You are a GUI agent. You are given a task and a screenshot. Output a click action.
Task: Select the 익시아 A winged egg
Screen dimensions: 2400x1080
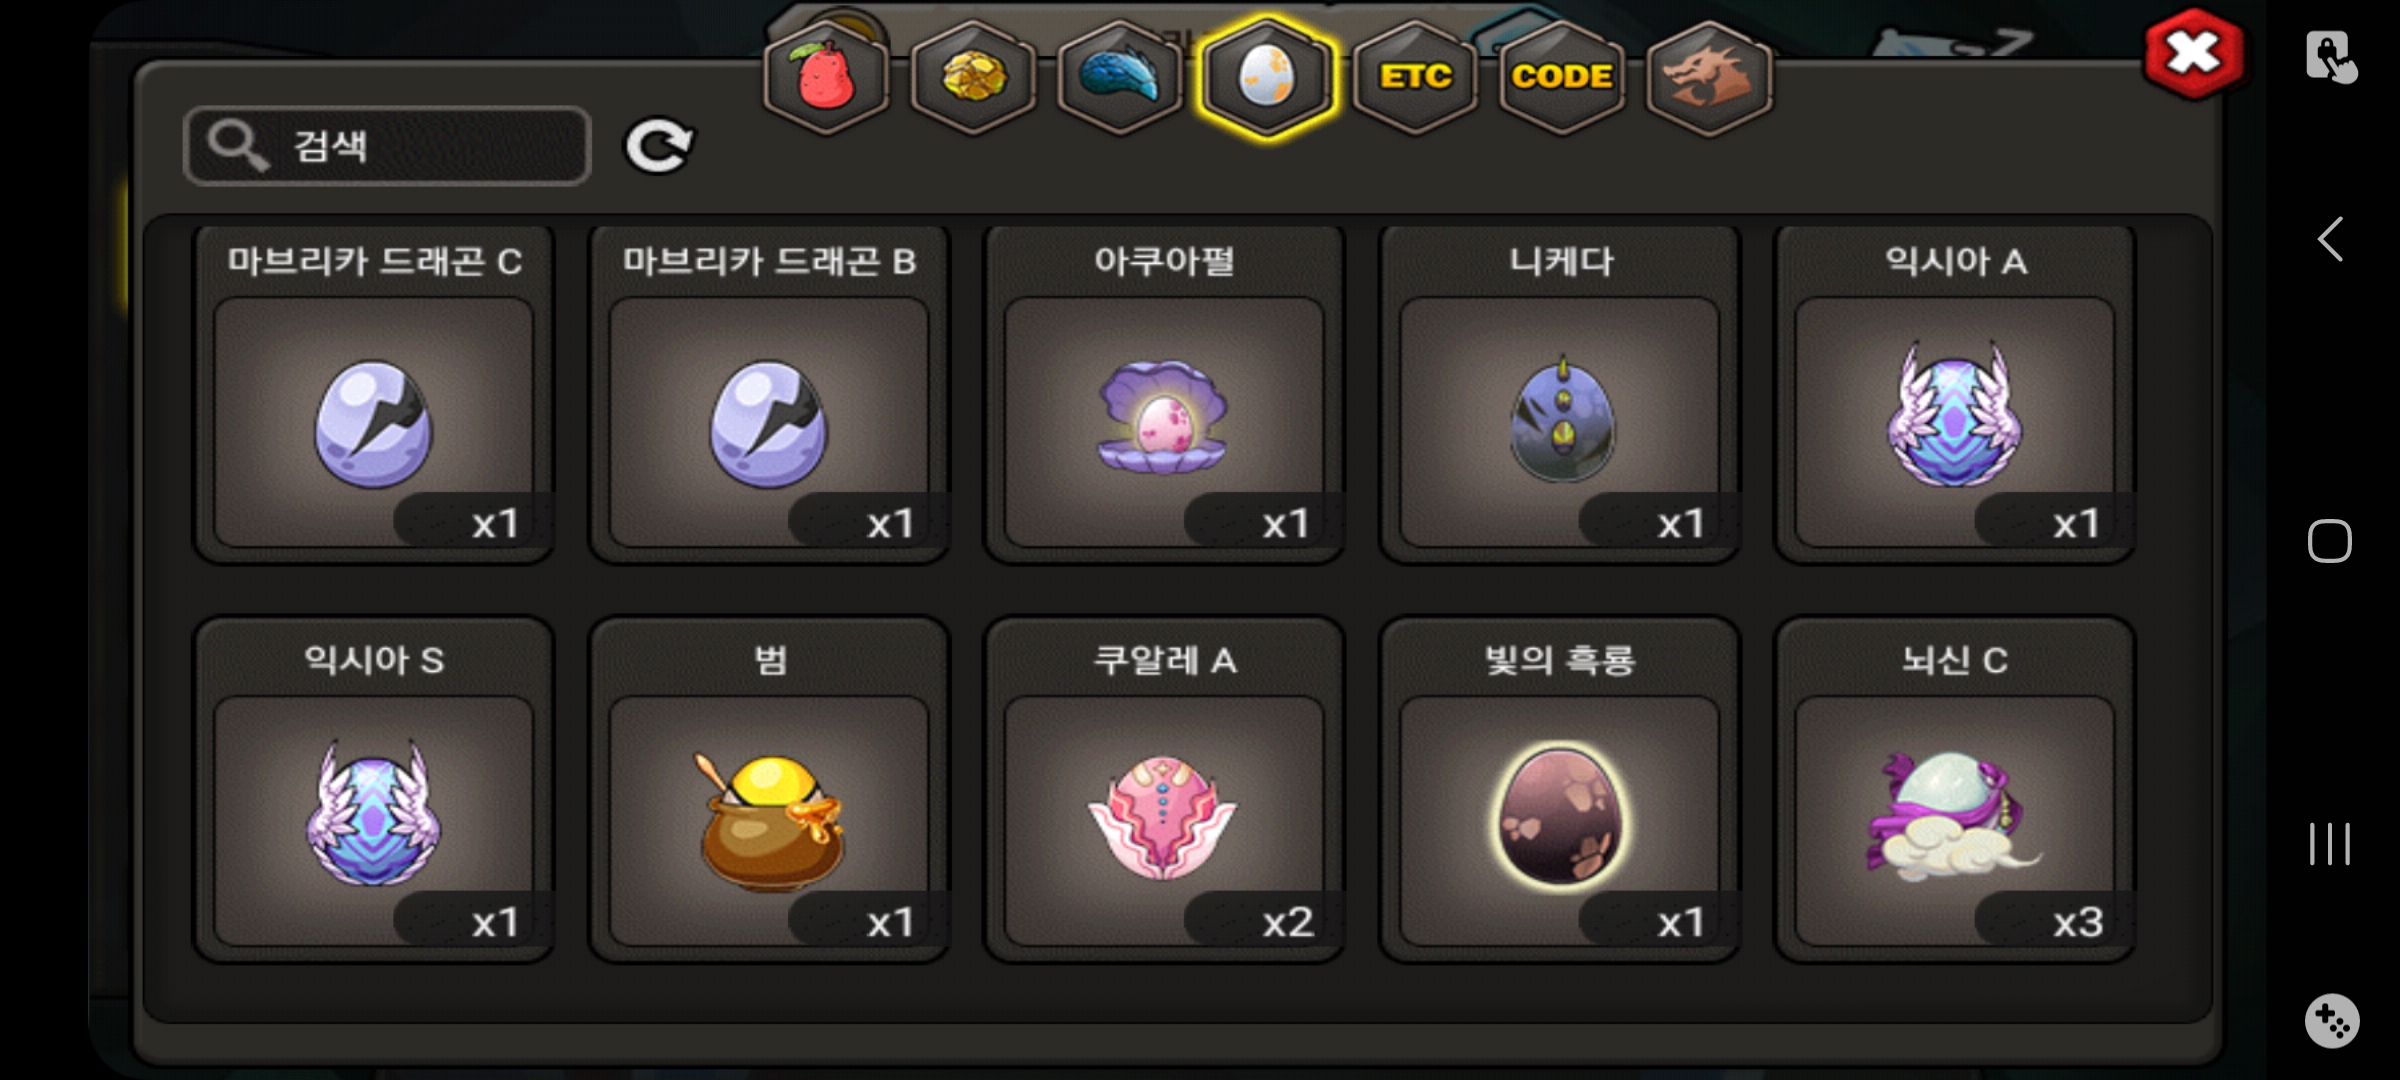[1955, 395]
